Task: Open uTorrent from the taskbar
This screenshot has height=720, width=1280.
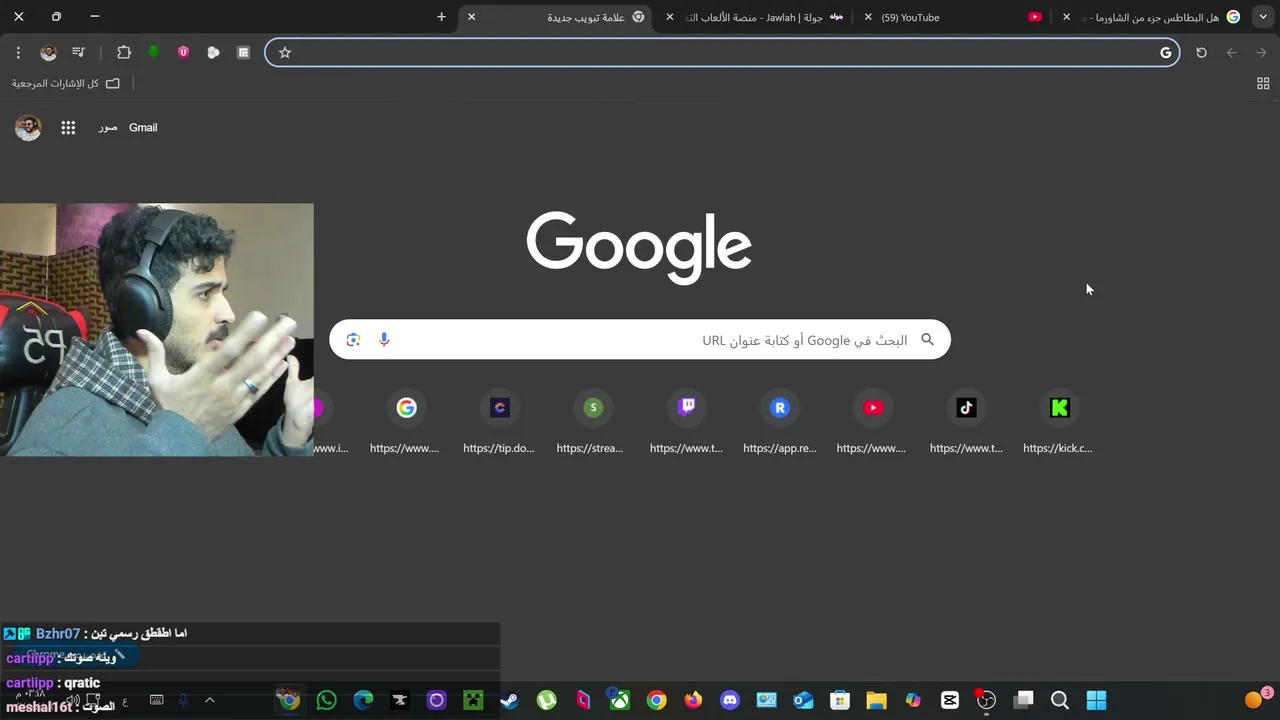Action: [x=546, y=700]
